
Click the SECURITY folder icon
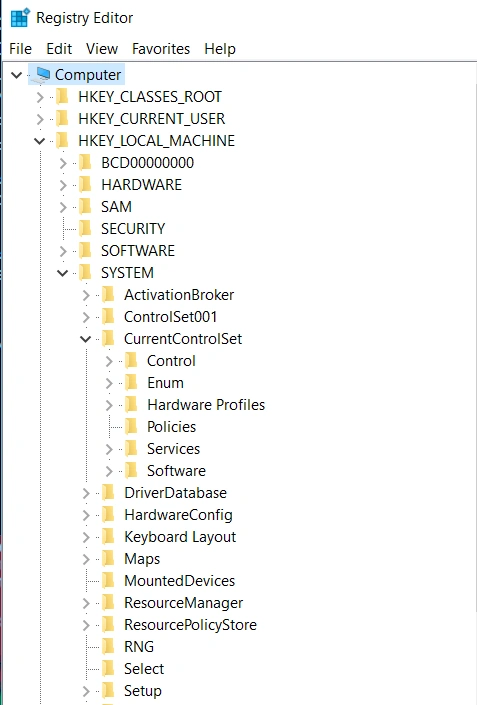click(x=85, y=228)
